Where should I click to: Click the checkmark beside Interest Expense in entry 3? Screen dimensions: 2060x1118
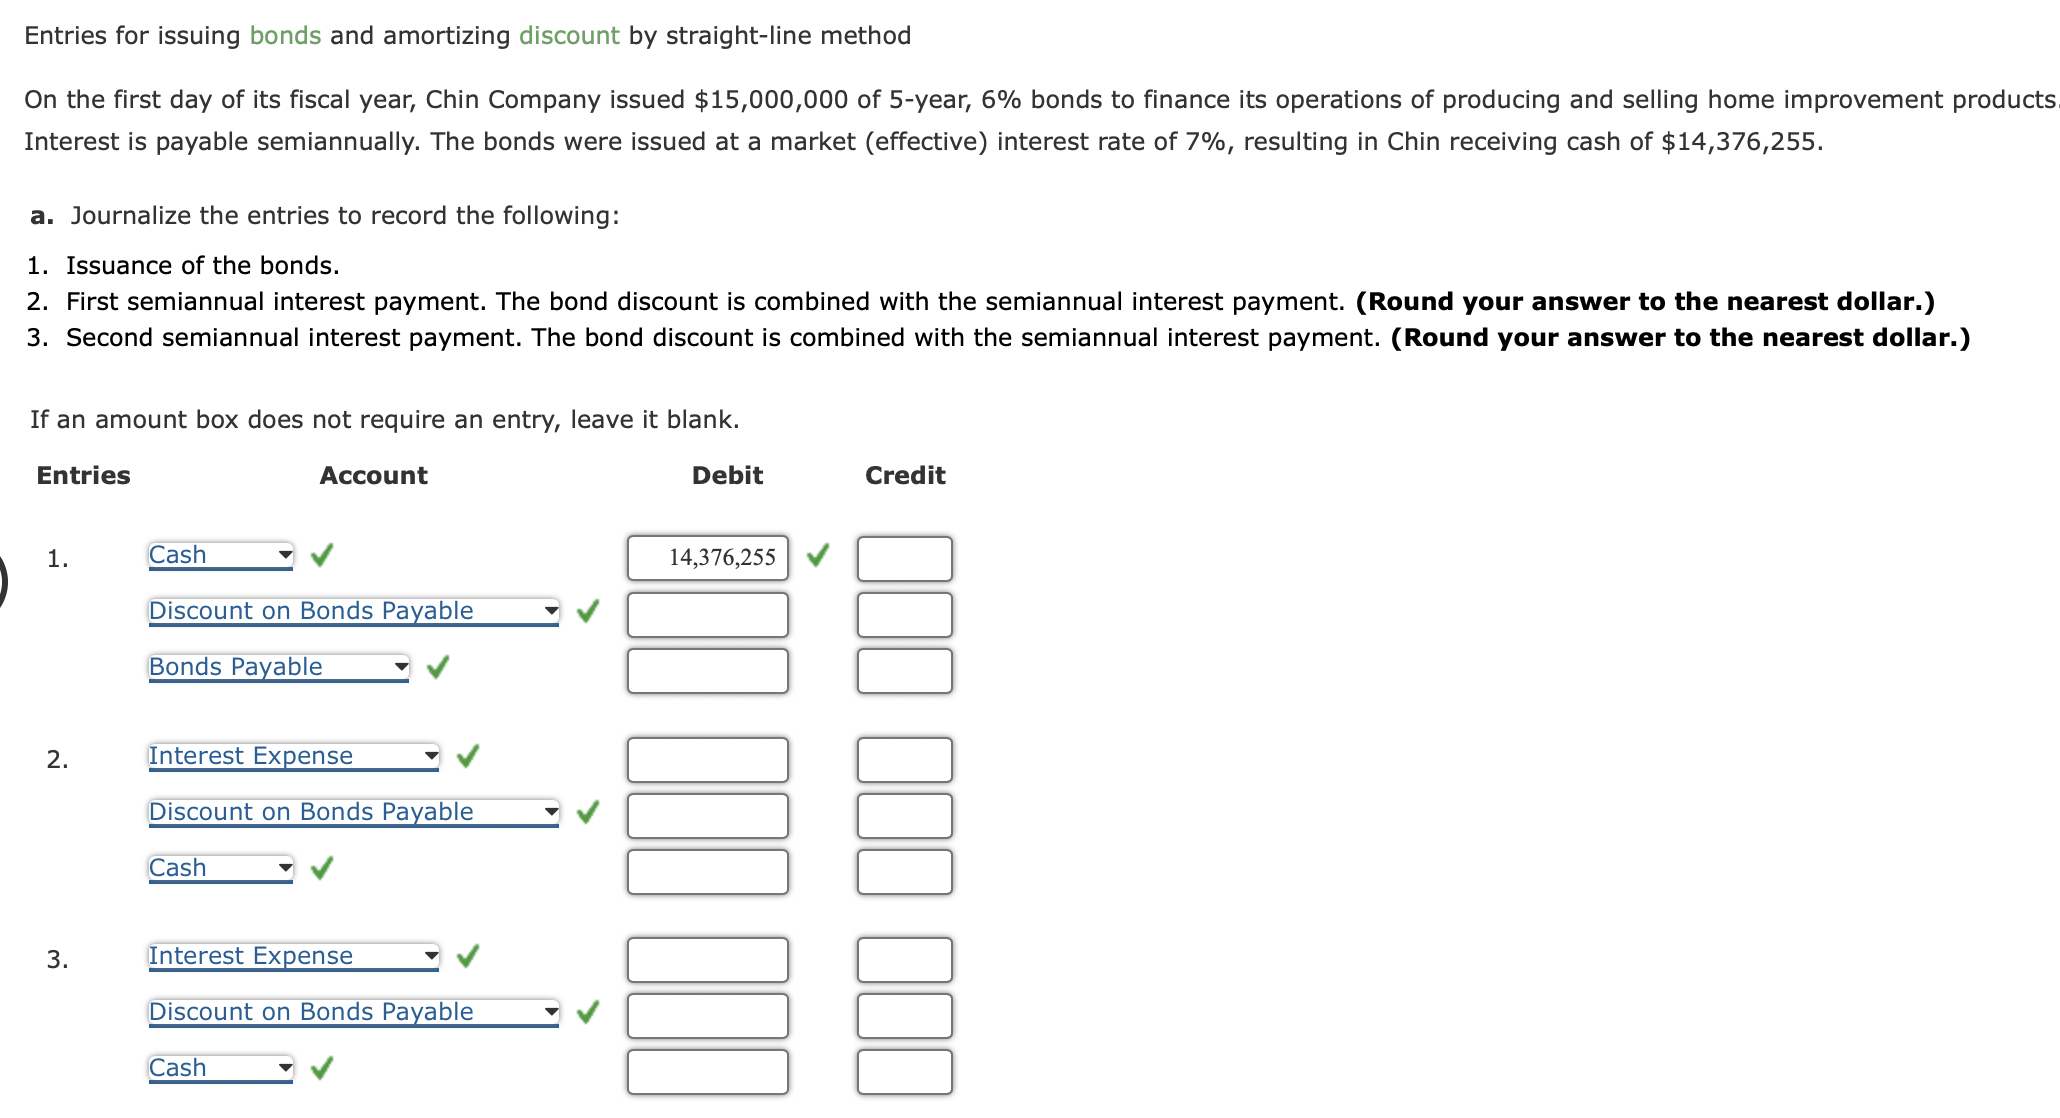click(469, 957)
